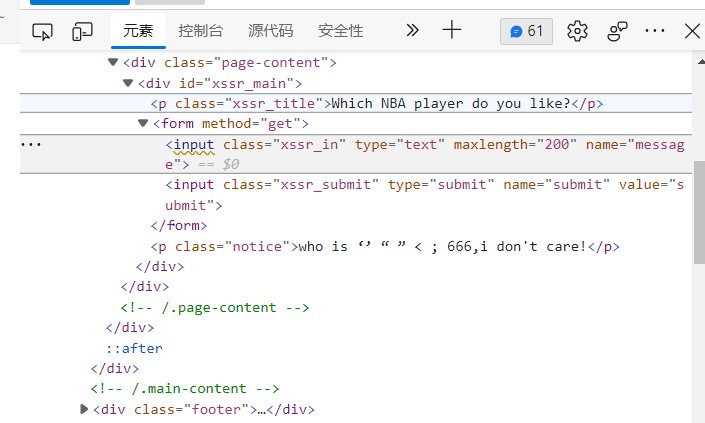Select the p class notice line
This screenshot has width=705, height=423.
385,246
